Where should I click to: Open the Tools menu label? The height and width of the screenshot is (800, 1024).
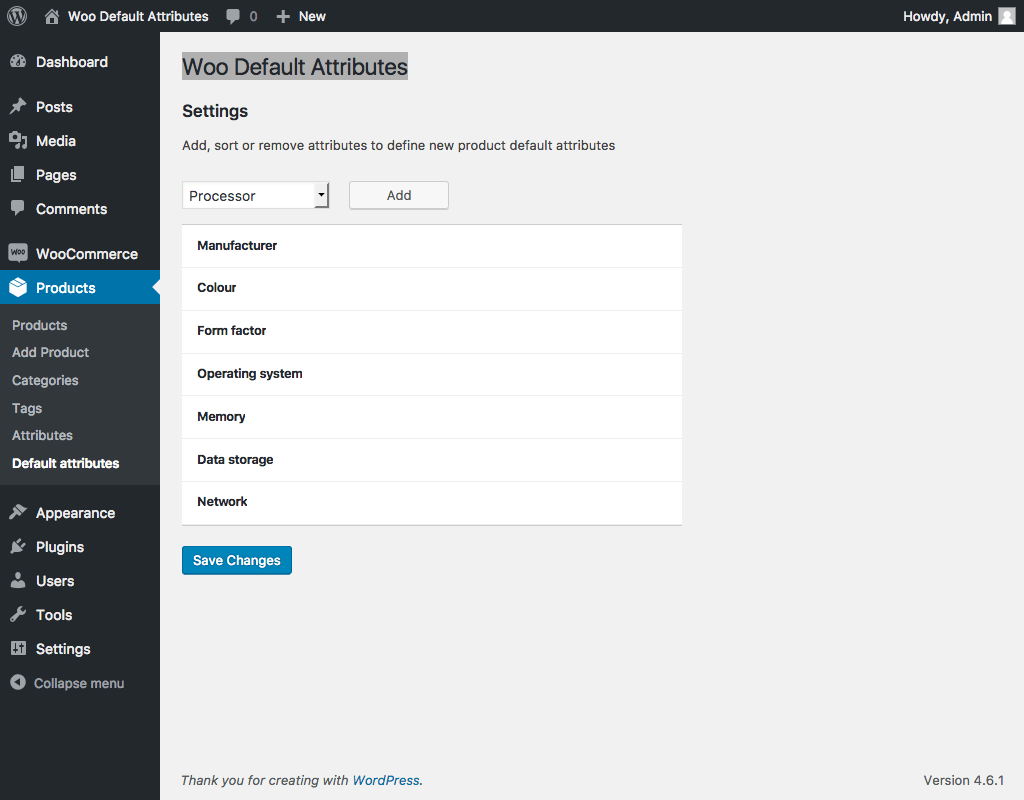click(x=54, y=615)
